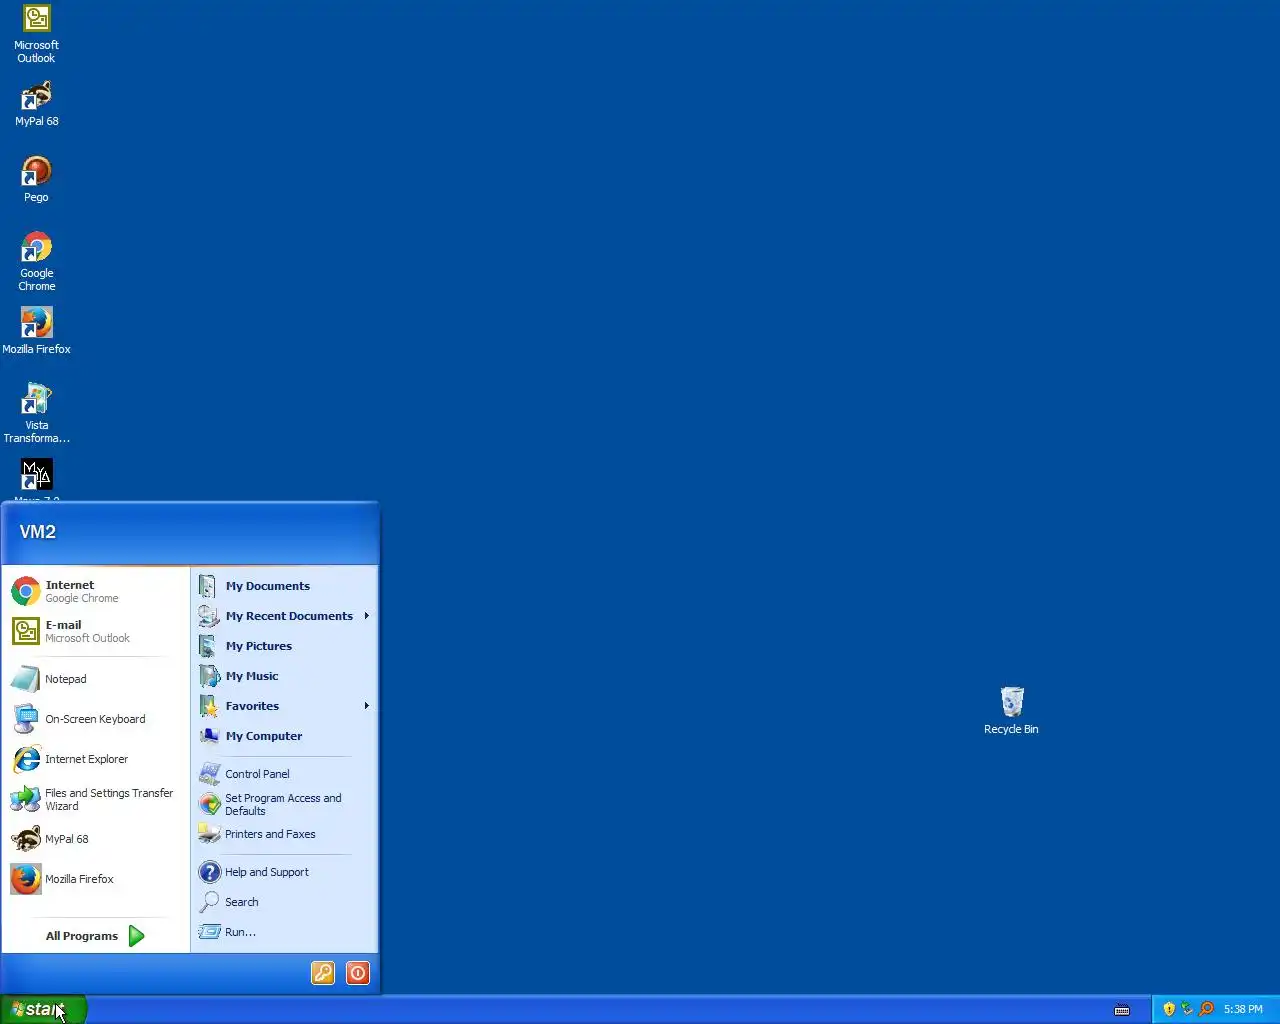
Task: Click the orange magnifier tray icon
Action: 1206,1009
